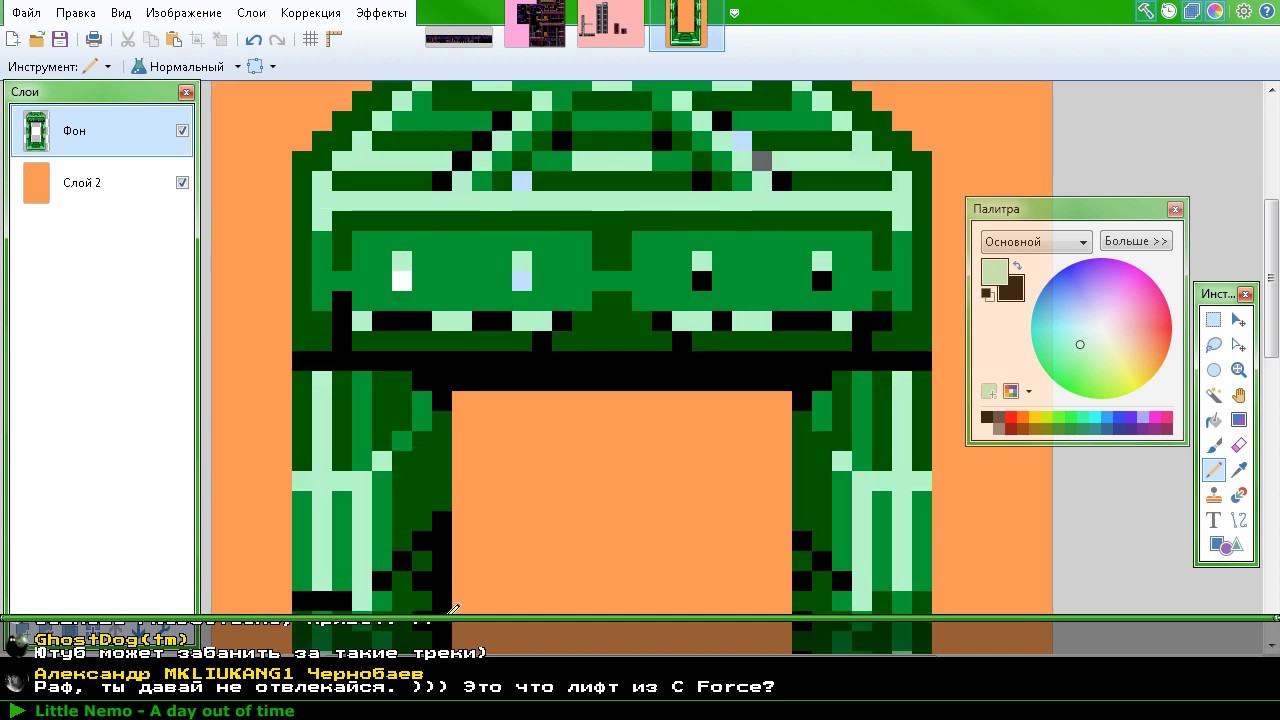Select the Shapes tool
The height and width of the screenshot is (720, 1280).
[1226, 545]
